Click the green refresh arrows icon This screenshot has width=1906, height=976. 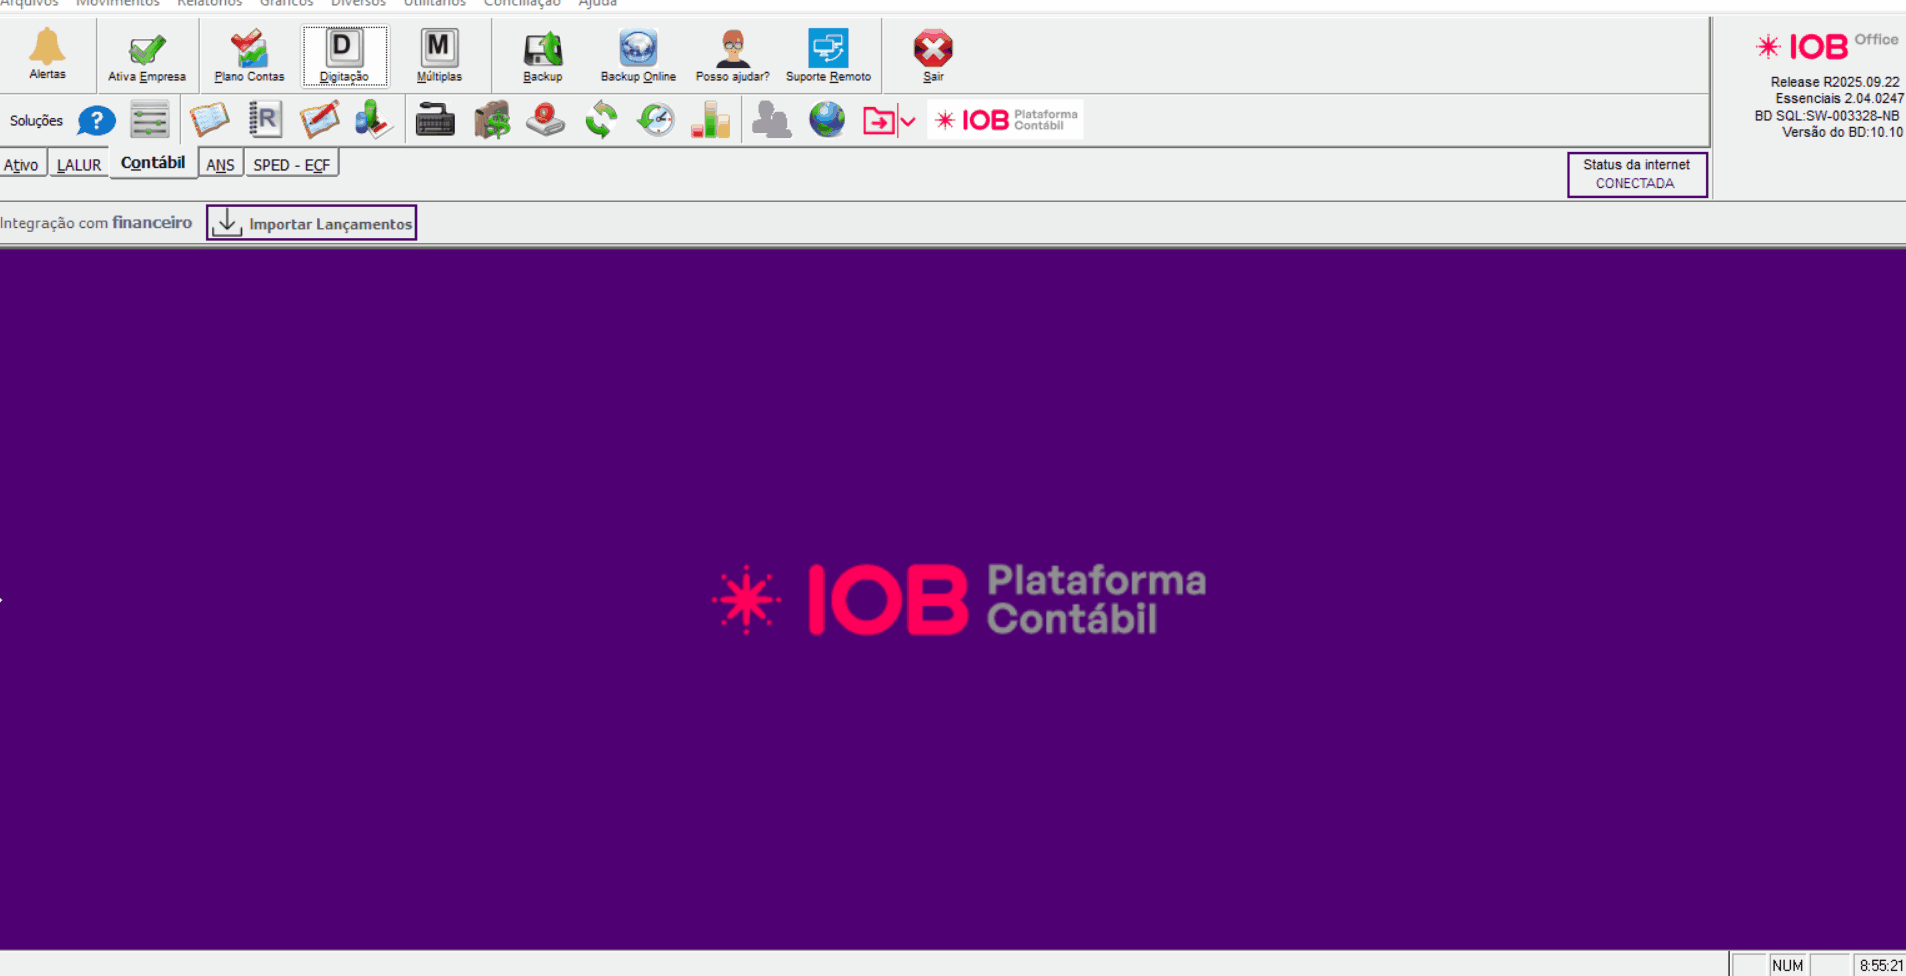(x=601, y=120)
